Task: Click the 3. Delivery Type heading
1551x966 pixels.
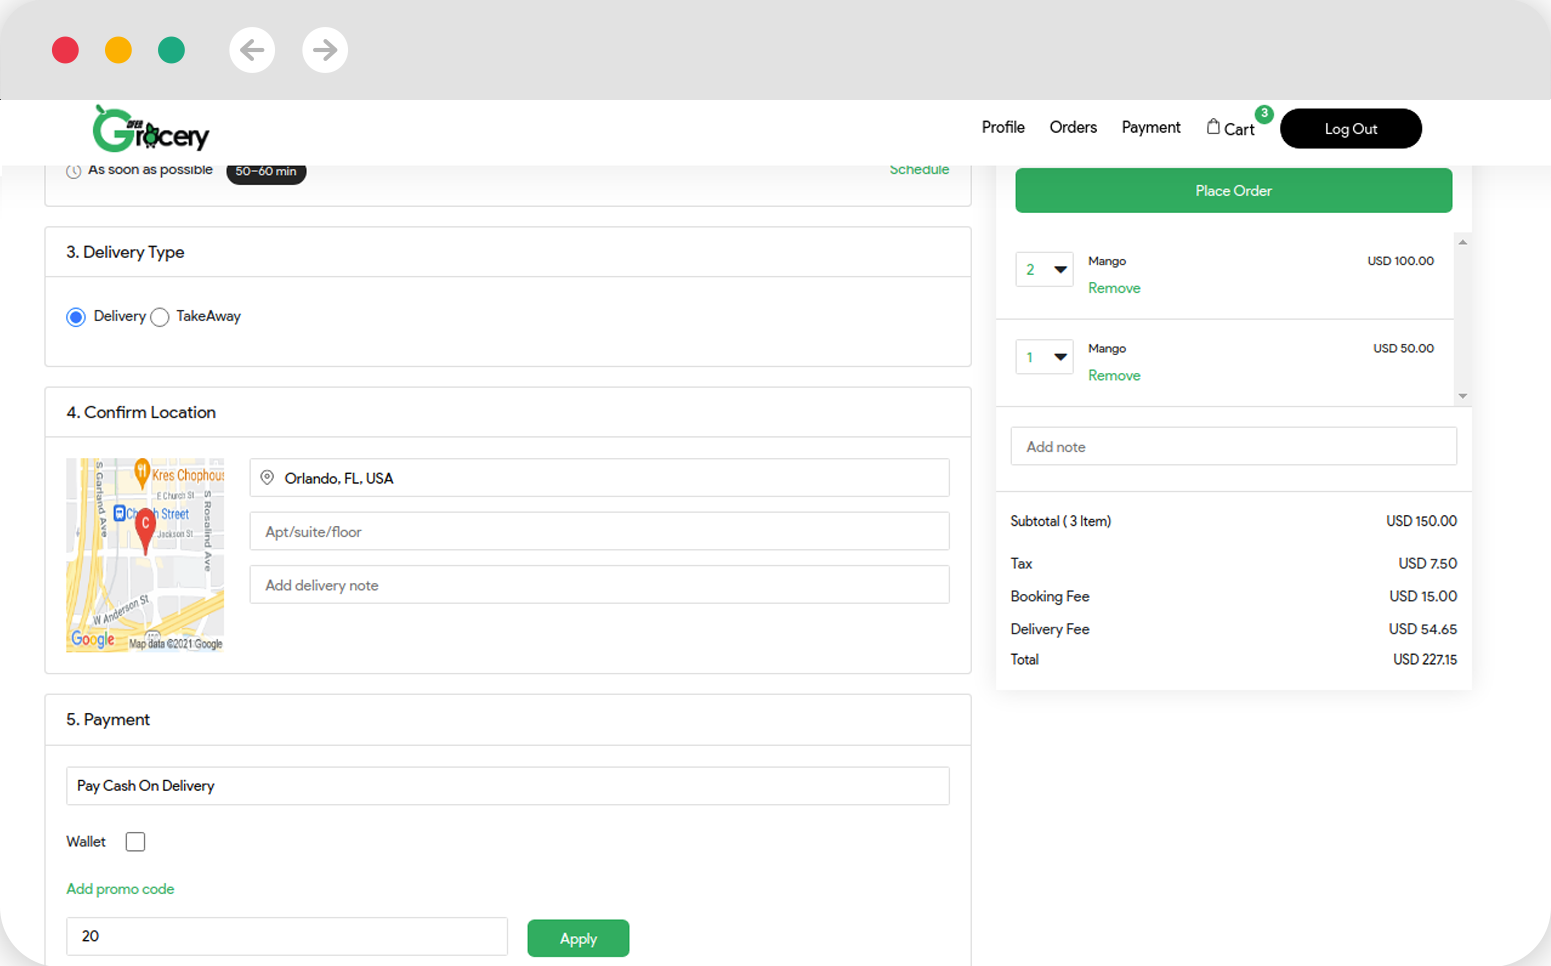Action: [x=125, y=252]
